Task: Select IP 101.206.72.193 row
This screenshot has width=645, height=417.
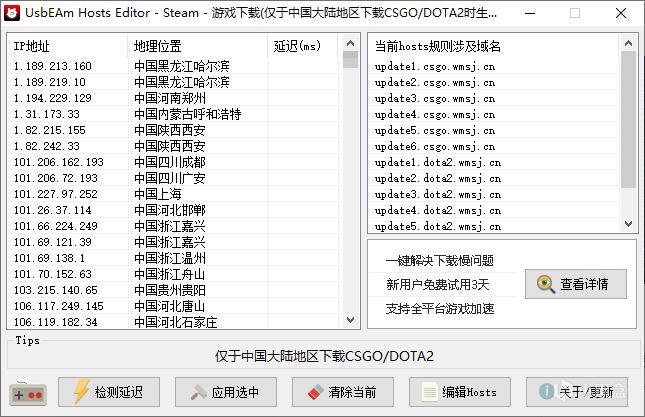Action: point(175,178)
